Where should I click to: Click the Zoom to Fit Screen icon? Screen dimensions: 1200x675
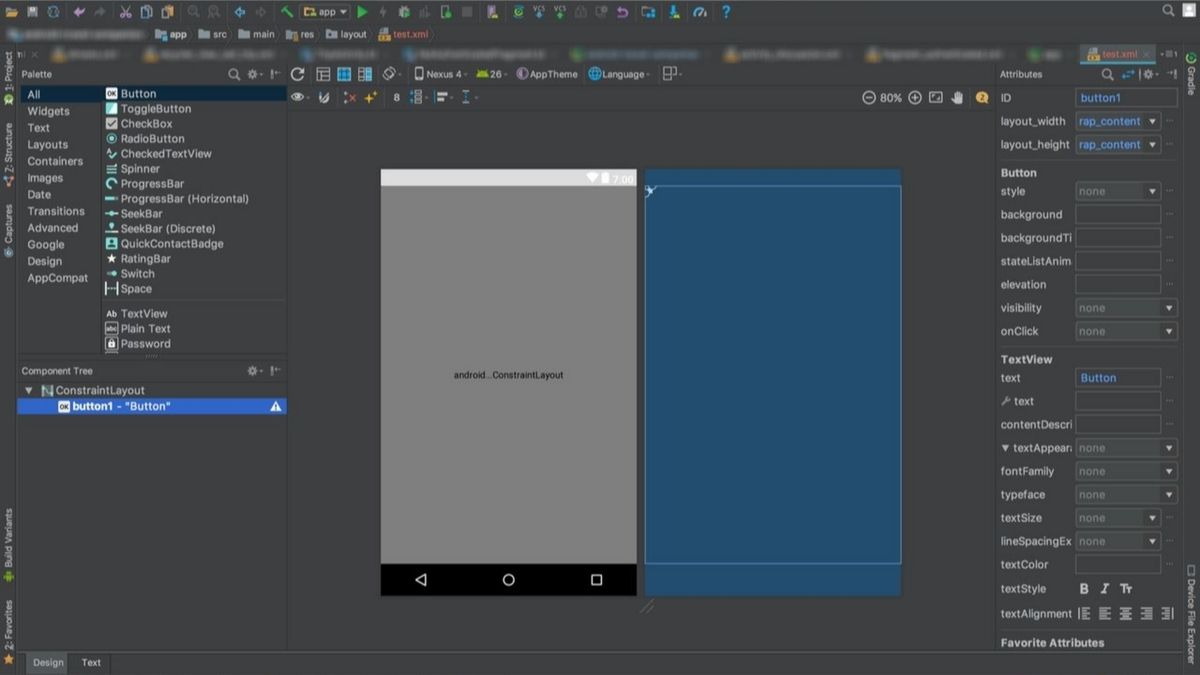pos(936,98)
